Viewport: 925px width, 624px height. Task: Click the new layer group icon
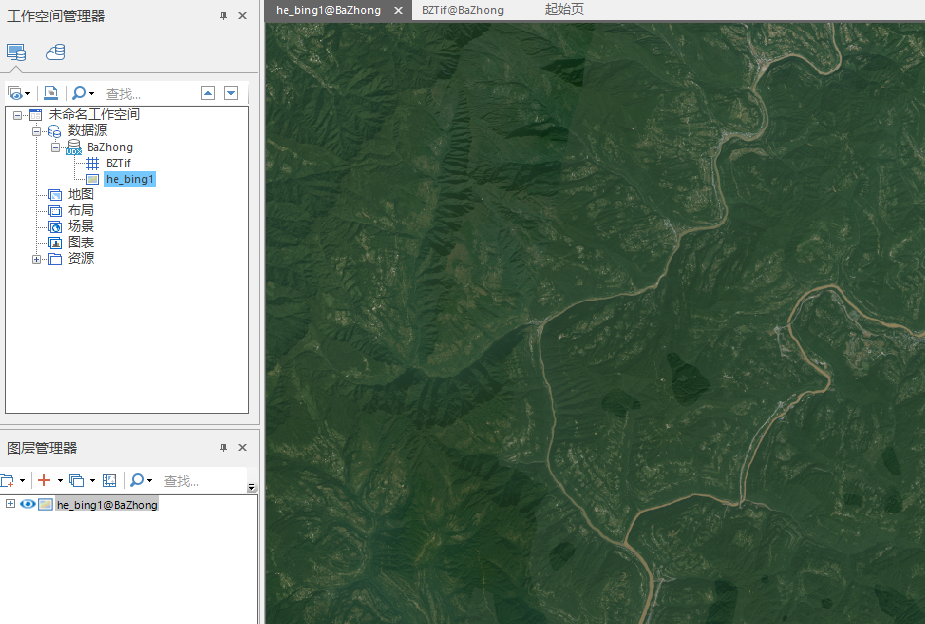click(x=7, y=481)
